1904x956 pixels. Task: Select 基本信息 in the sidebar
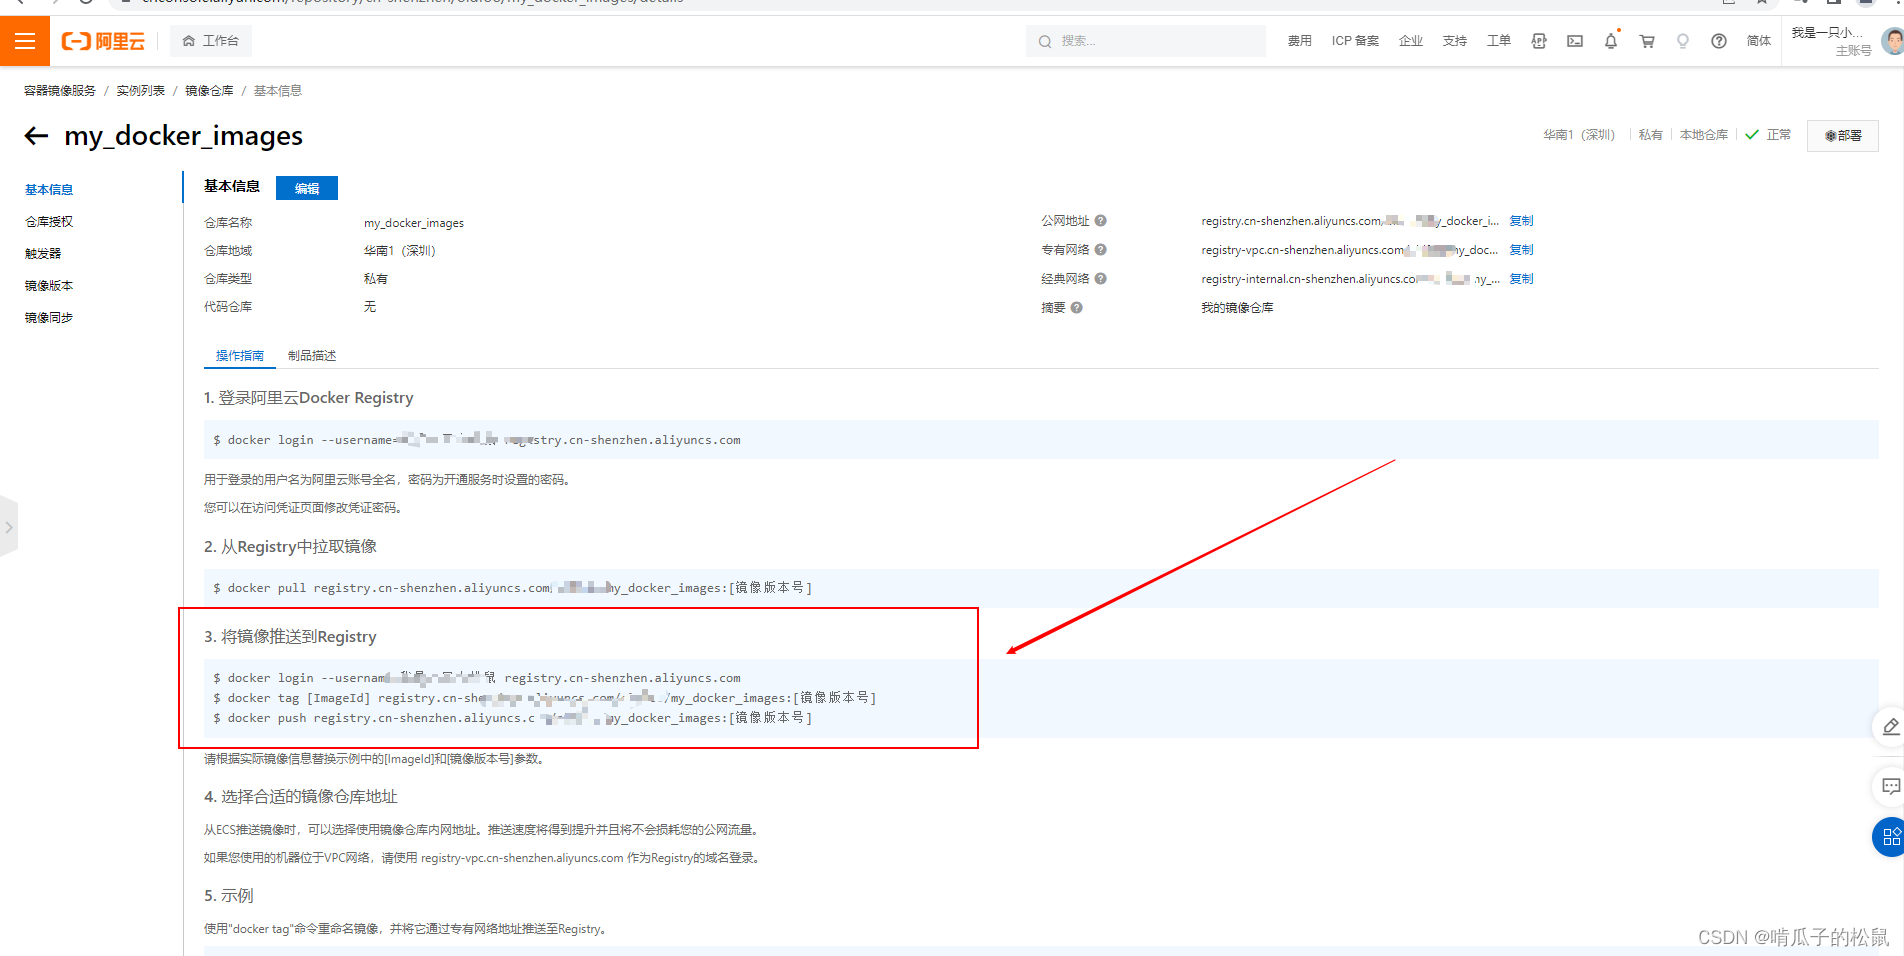click(x=49, y=190)
